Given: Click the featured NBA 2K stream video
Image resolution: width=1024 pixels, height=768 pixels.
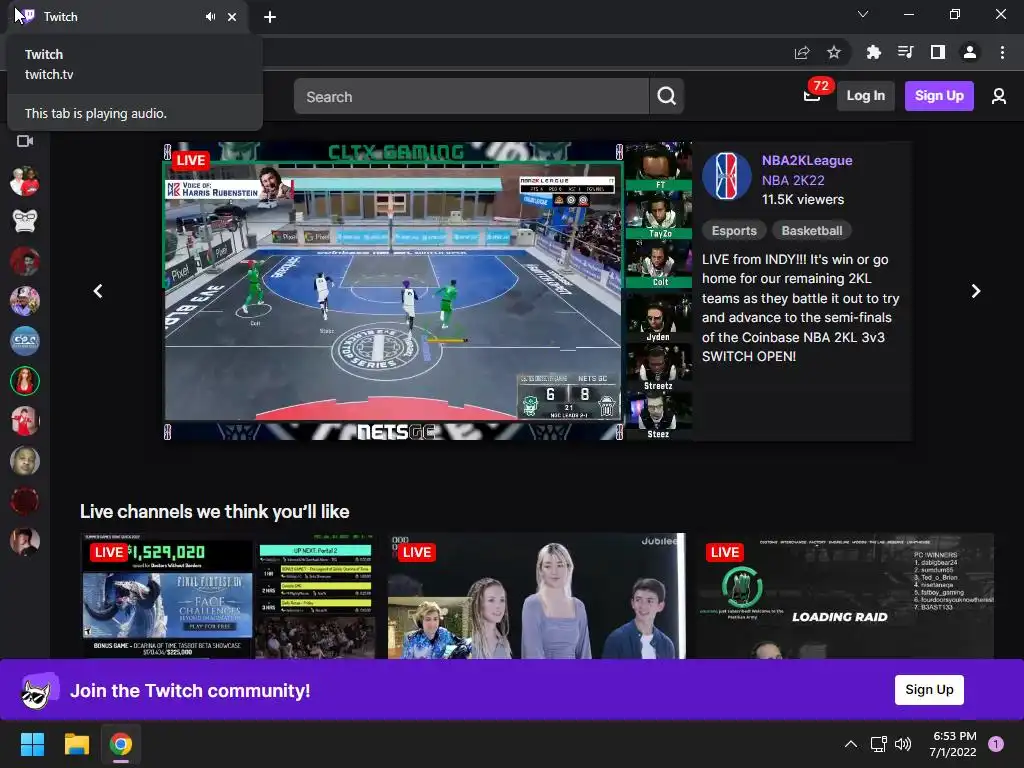Looking at the screenshot, I should pos(427,291).
